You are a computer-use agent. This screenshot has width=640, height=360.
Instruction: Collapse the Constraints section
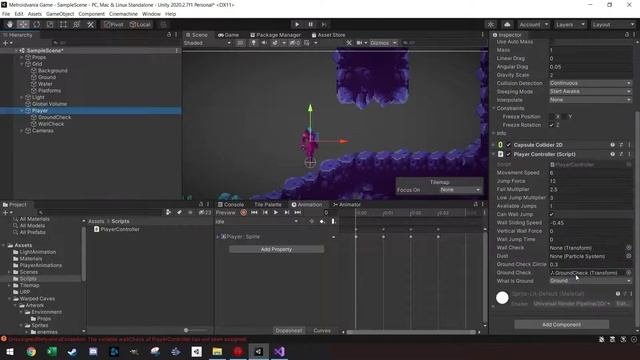(x=493, y=108)
